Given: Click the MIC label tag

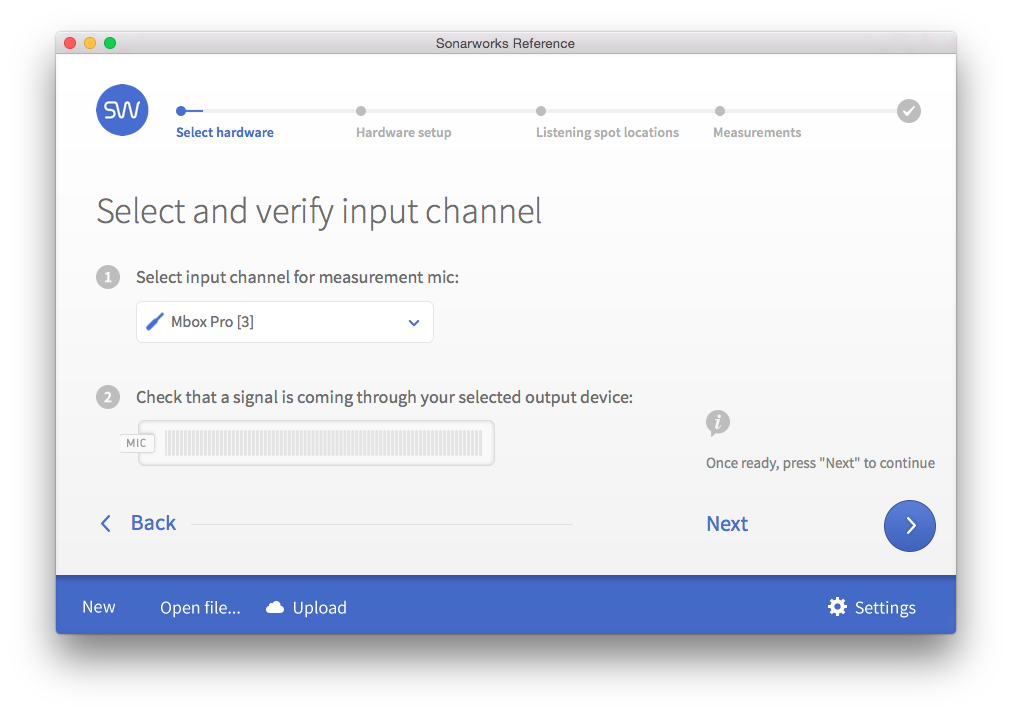Looking at the screenshot, I should click(x=137, y=443).
